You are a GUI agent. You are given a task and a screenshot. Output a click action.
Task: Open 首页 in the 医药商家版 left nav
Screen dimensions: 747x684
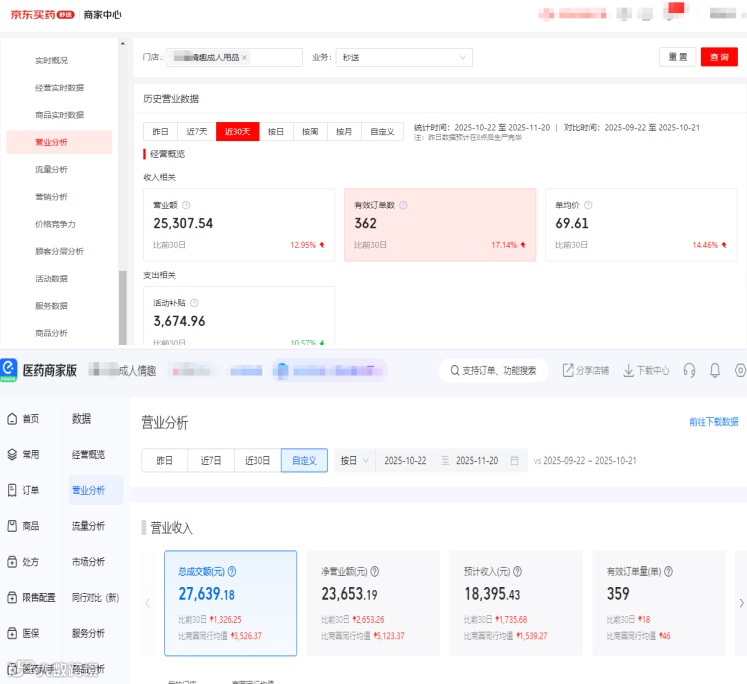click(24, 419)
